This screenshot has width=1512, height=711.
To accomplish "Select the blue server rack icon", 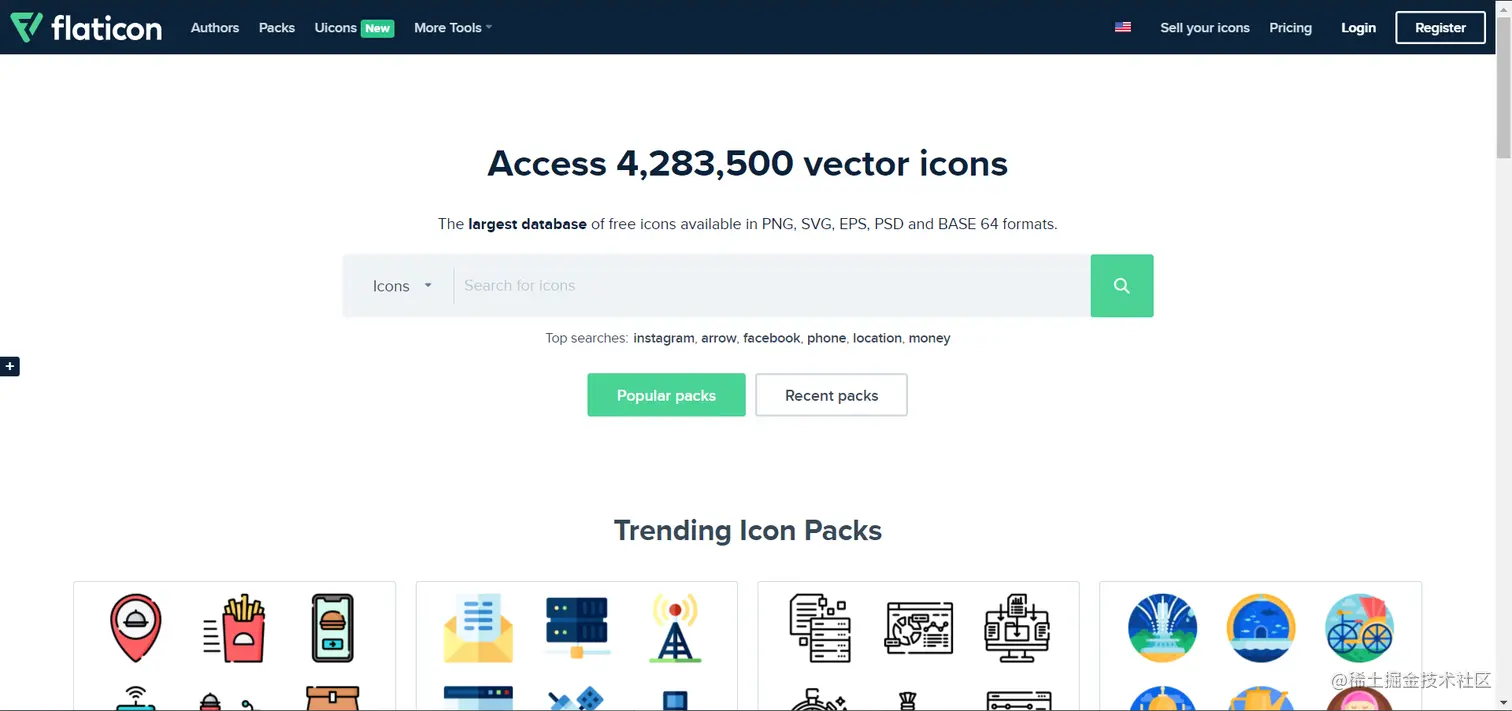I will coord(577,627).
